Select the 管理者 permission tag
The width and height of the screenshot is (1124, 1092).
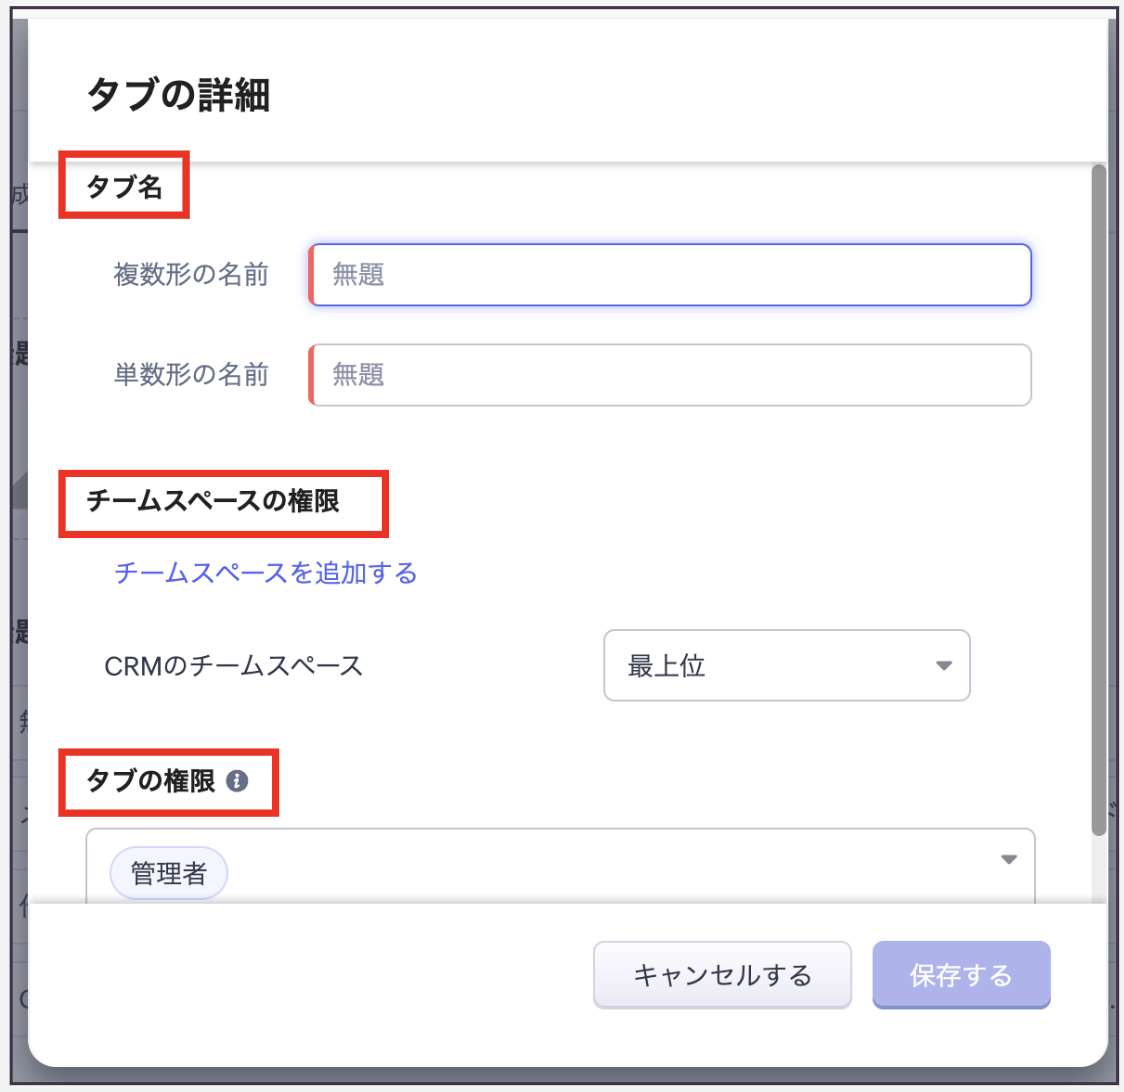pos(169,875)
